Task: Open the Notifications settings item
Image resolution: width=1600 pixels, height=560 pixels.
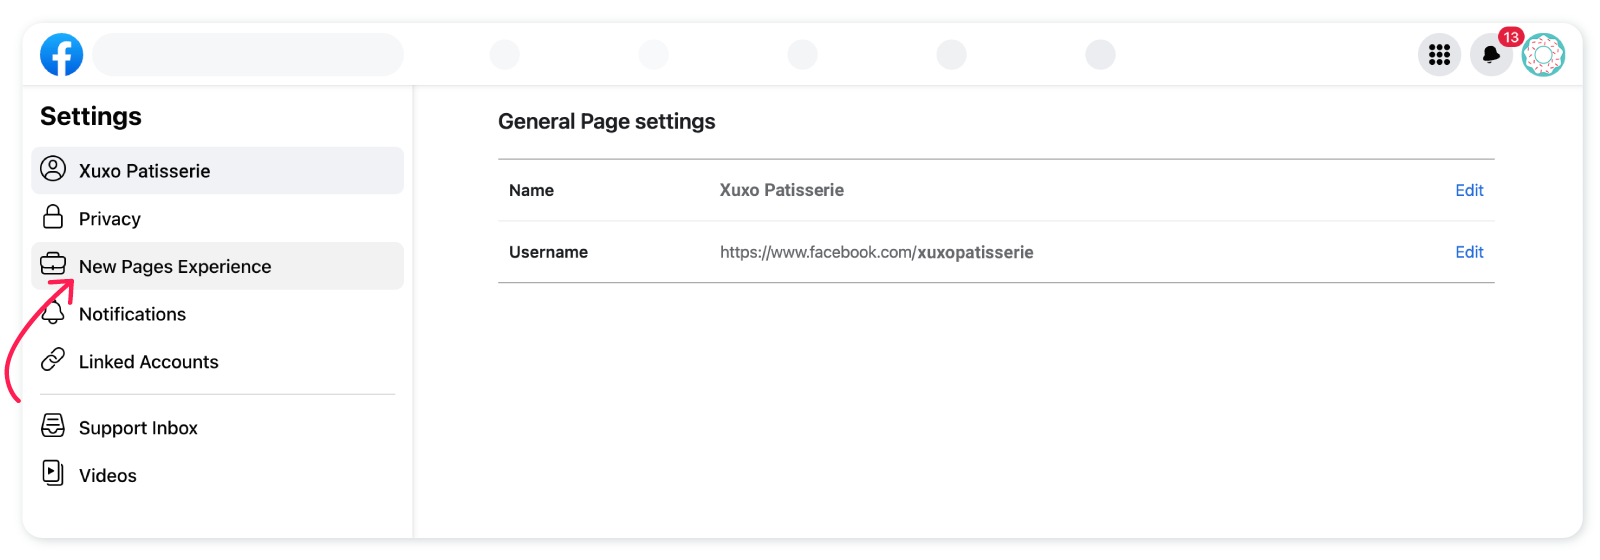Action: coord(217,314)
